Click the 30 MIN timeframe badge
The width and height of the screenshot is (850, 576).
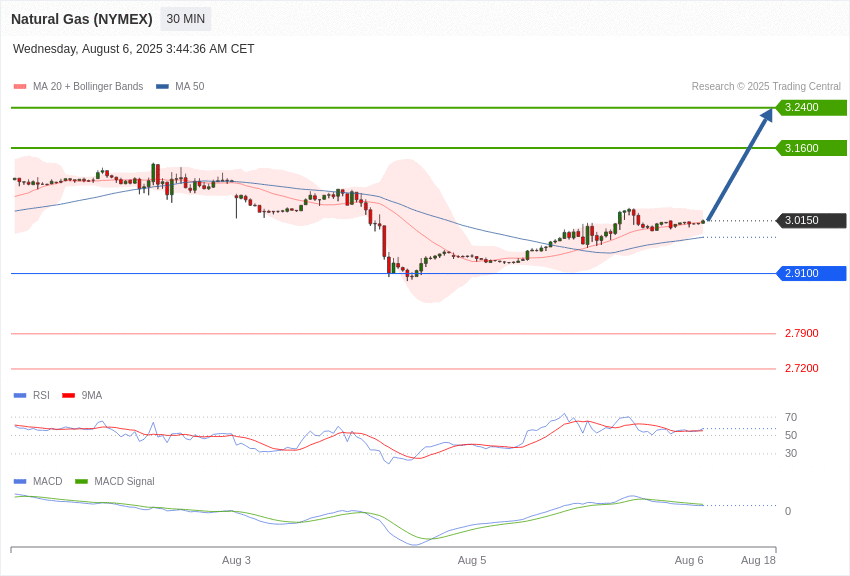[185, 19]
